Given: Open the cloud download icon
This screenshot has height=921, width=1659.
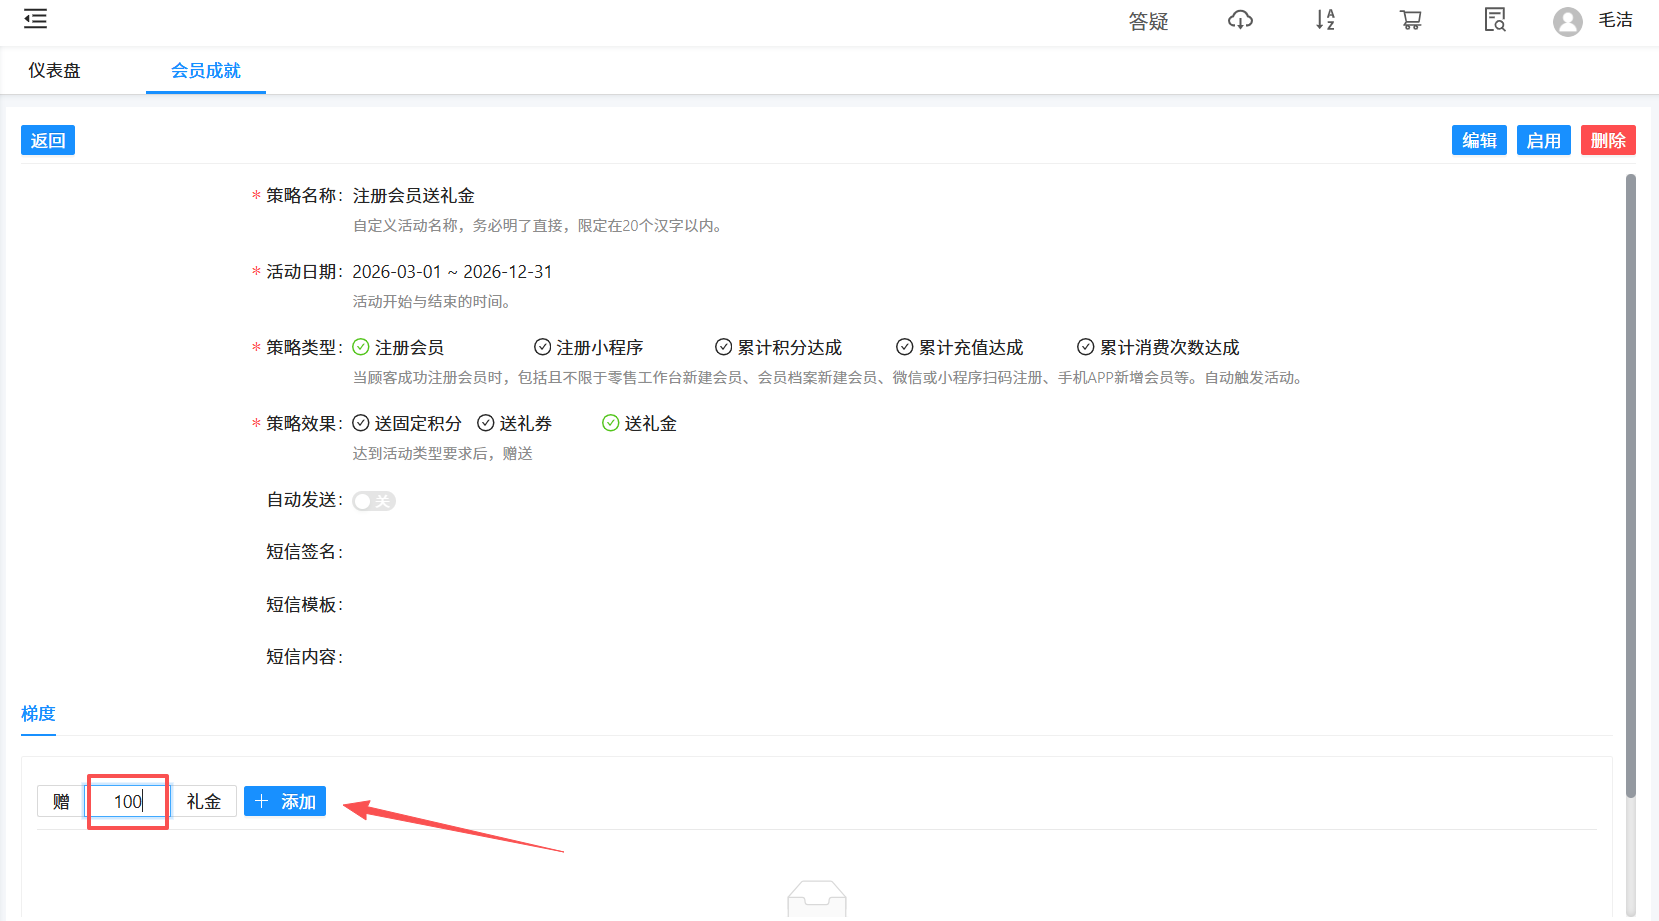Looking at the screenshot, I should click(1239, 19).
